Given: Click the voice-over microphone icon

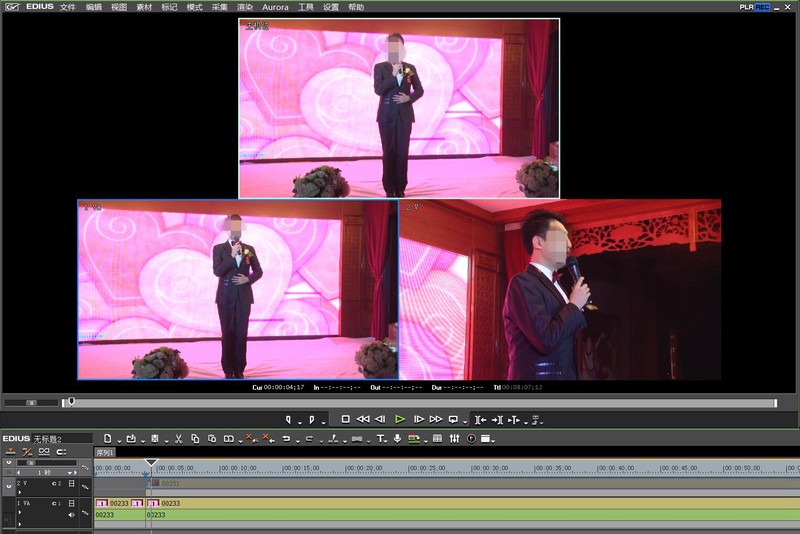Looking at the screenshot, I should pos(397,439).
